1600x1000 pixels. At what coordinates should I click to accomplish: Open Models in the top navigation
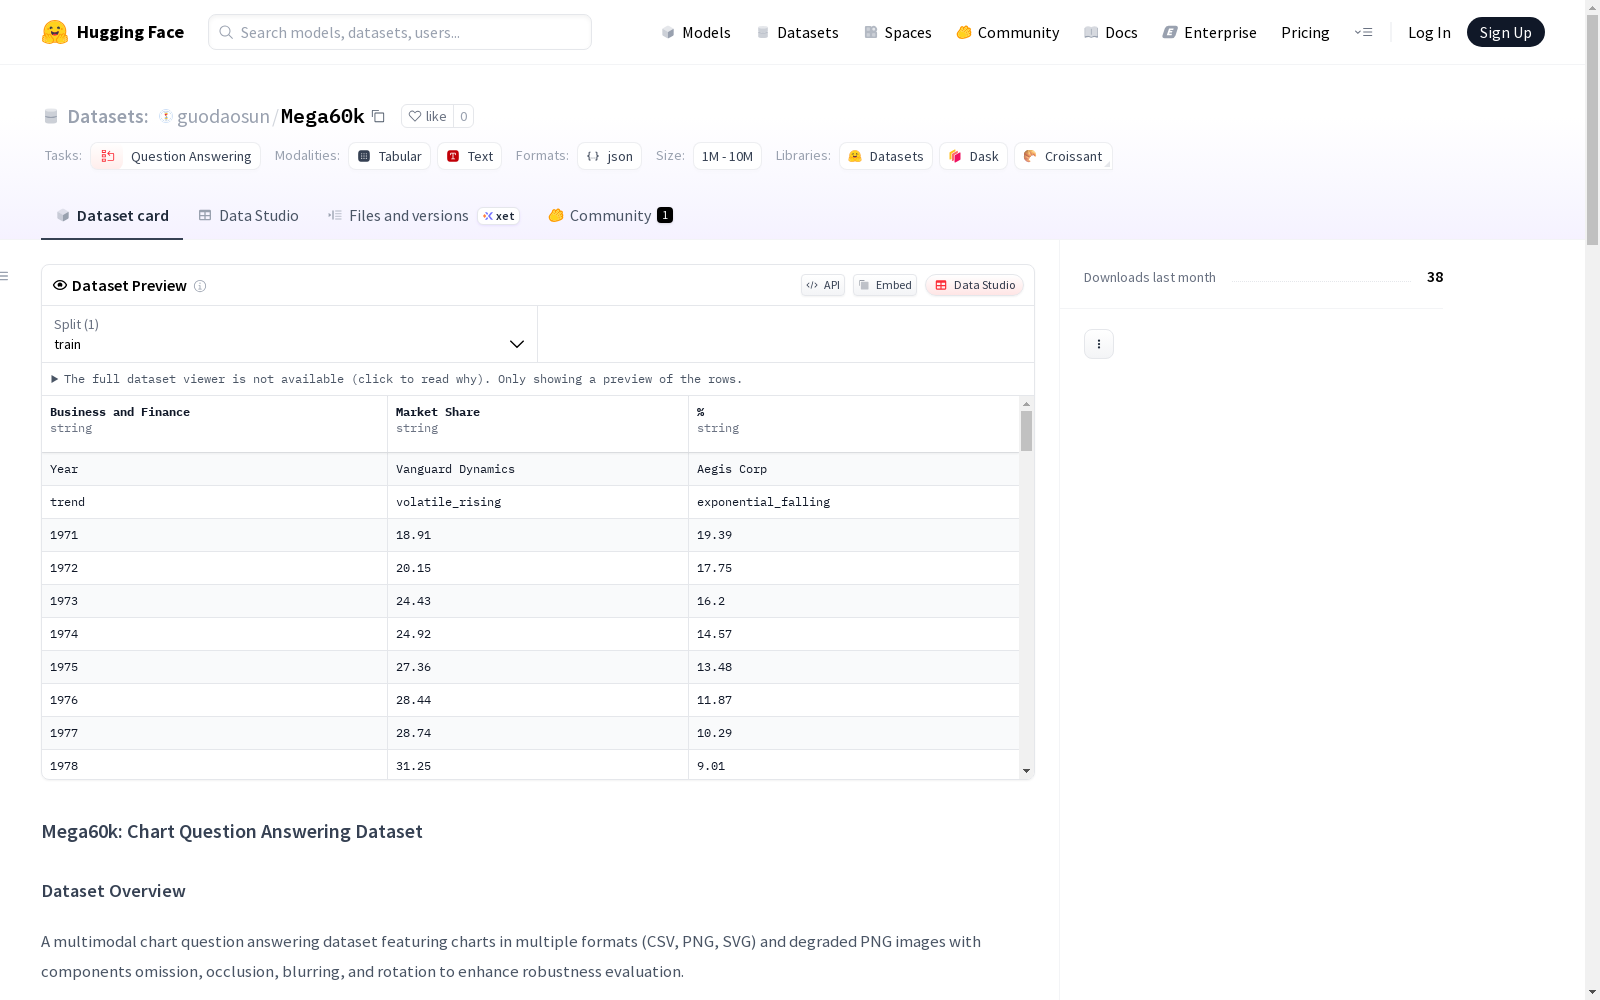[696, 32]
